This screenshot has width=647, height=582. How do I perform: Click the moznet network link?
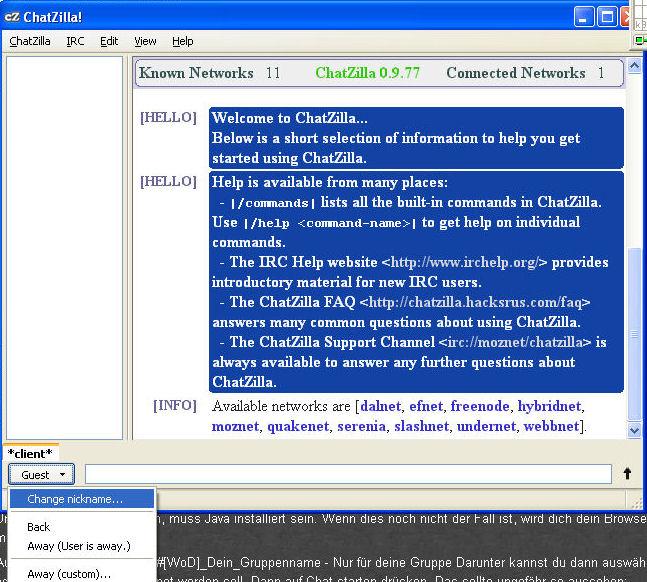pyautogui.click(x=234, y=426)
